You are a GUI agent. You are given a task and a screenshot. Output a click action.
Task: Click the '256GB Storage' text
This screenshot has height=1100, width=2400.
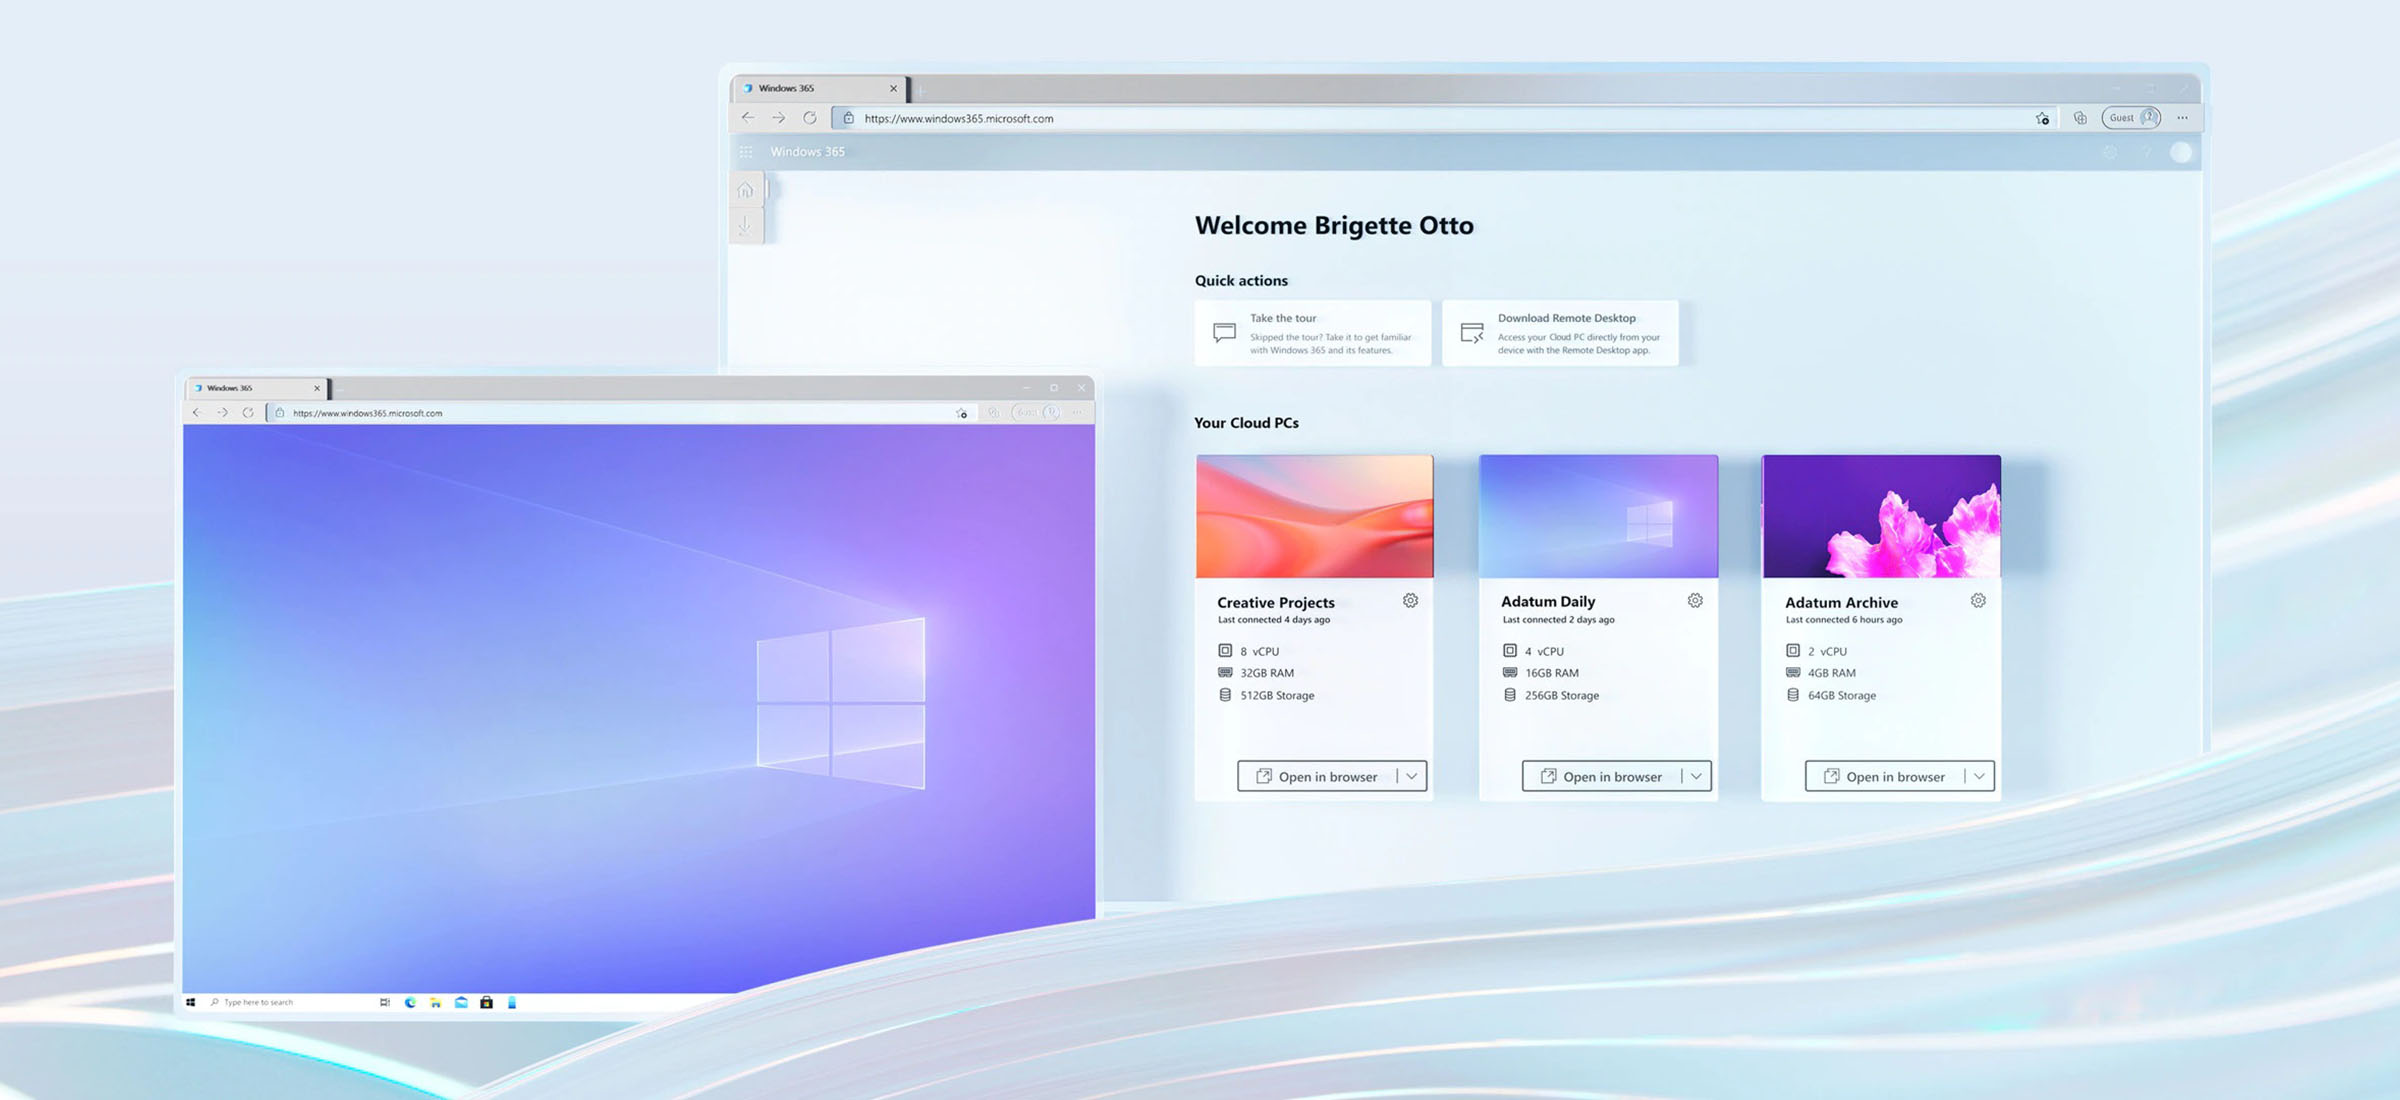coord(1562,695)
